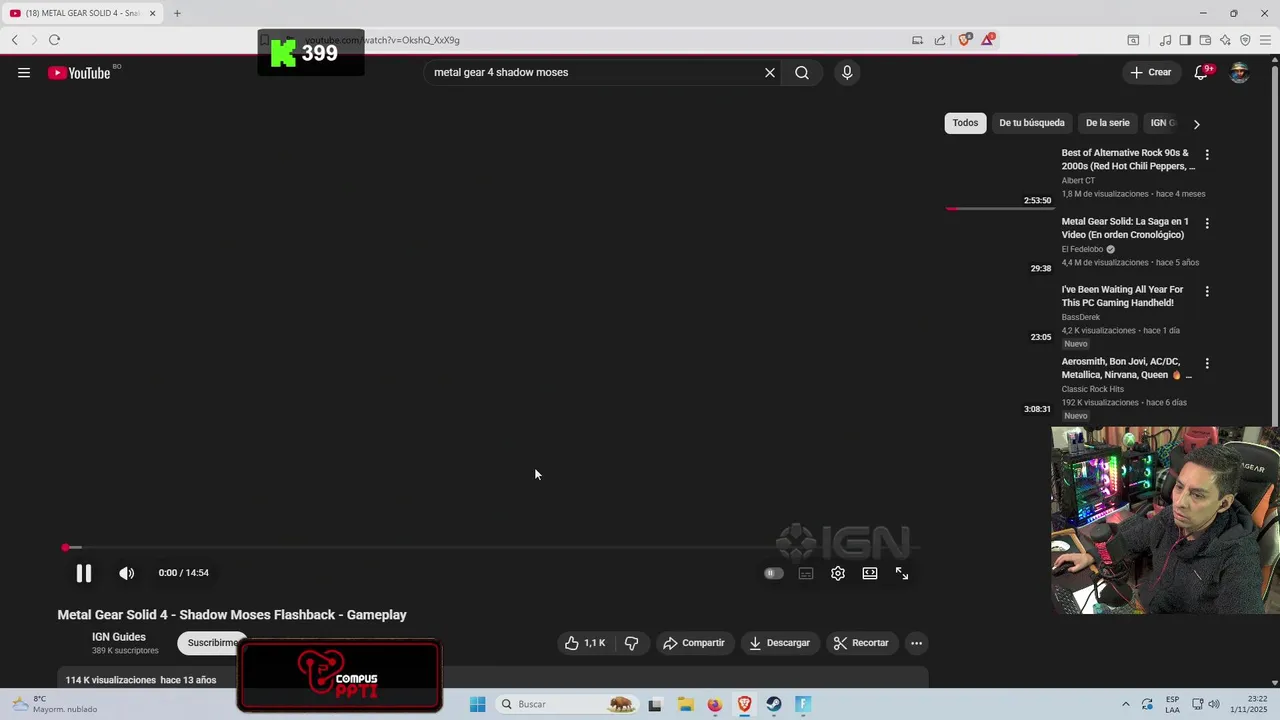Open the browser main menu

[1265, 40]
